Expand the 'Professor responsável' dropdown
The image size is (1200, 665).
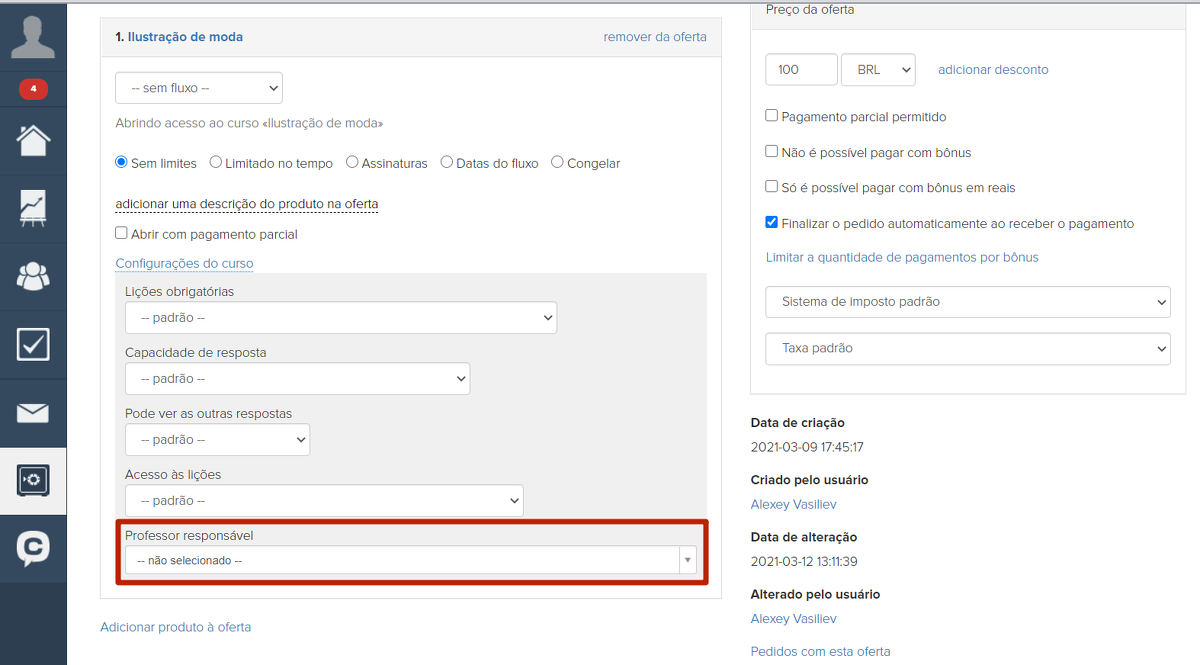[x=410, y=561]
